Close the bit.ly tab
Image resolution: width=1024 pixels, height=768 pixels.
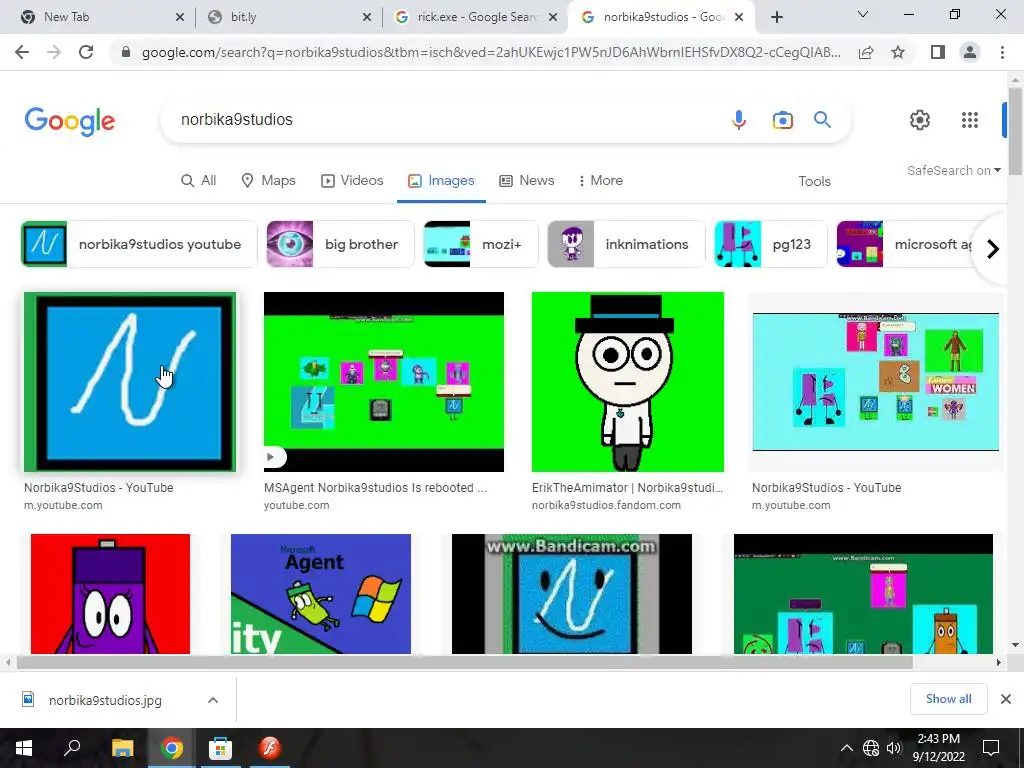pos(367,17)
